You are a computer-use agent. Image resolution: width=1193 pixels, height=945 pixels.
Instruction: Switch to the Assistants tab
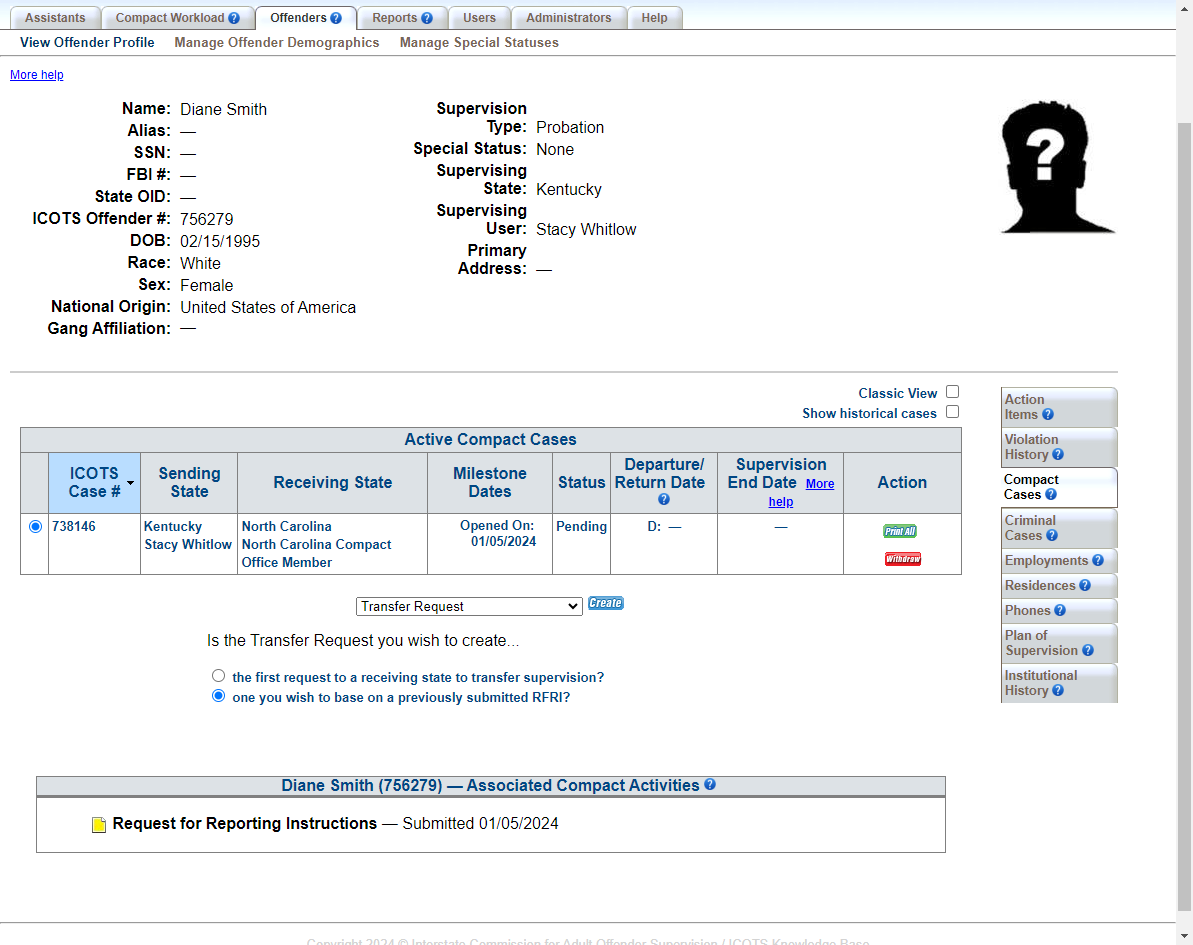tap(55, 18)
